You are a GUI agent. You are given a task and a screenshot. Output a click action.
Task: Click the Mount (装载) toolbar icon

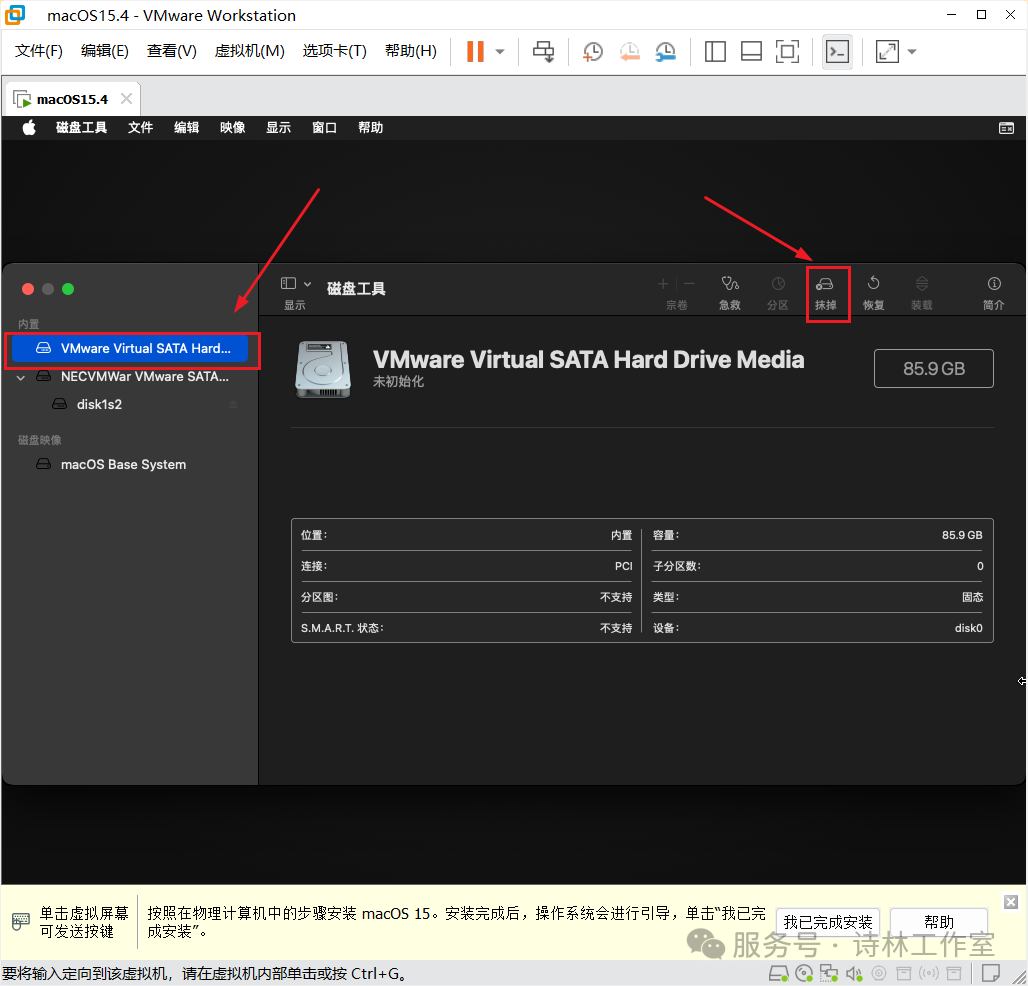click(x=921, y=284)
